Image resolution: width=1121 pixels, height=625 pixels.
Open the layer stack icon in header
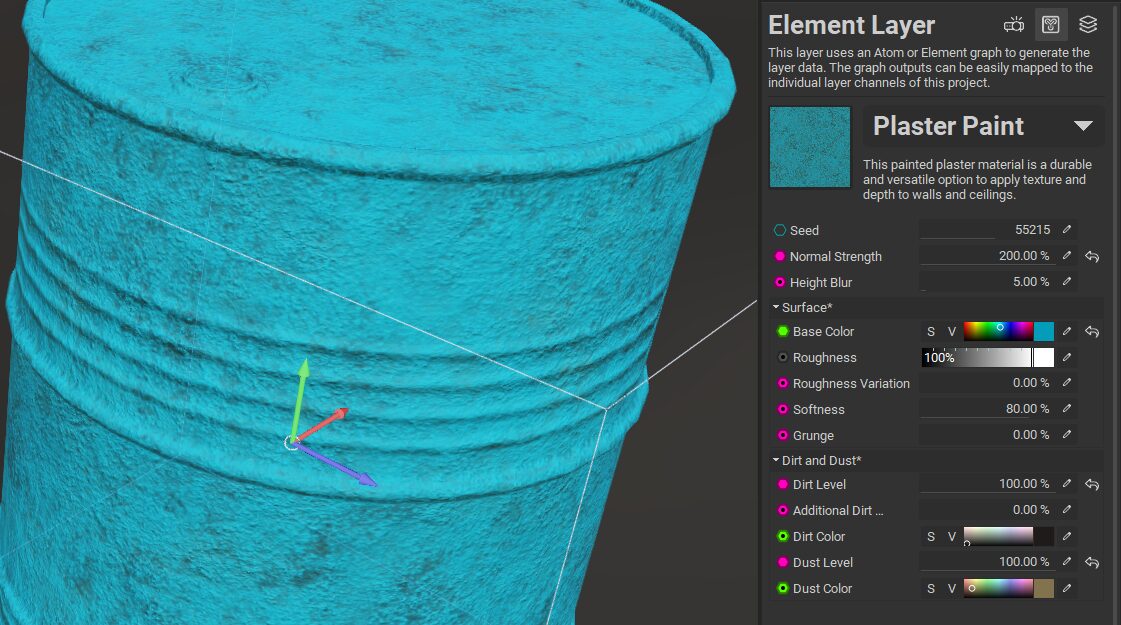click(x=1088, y=25)
